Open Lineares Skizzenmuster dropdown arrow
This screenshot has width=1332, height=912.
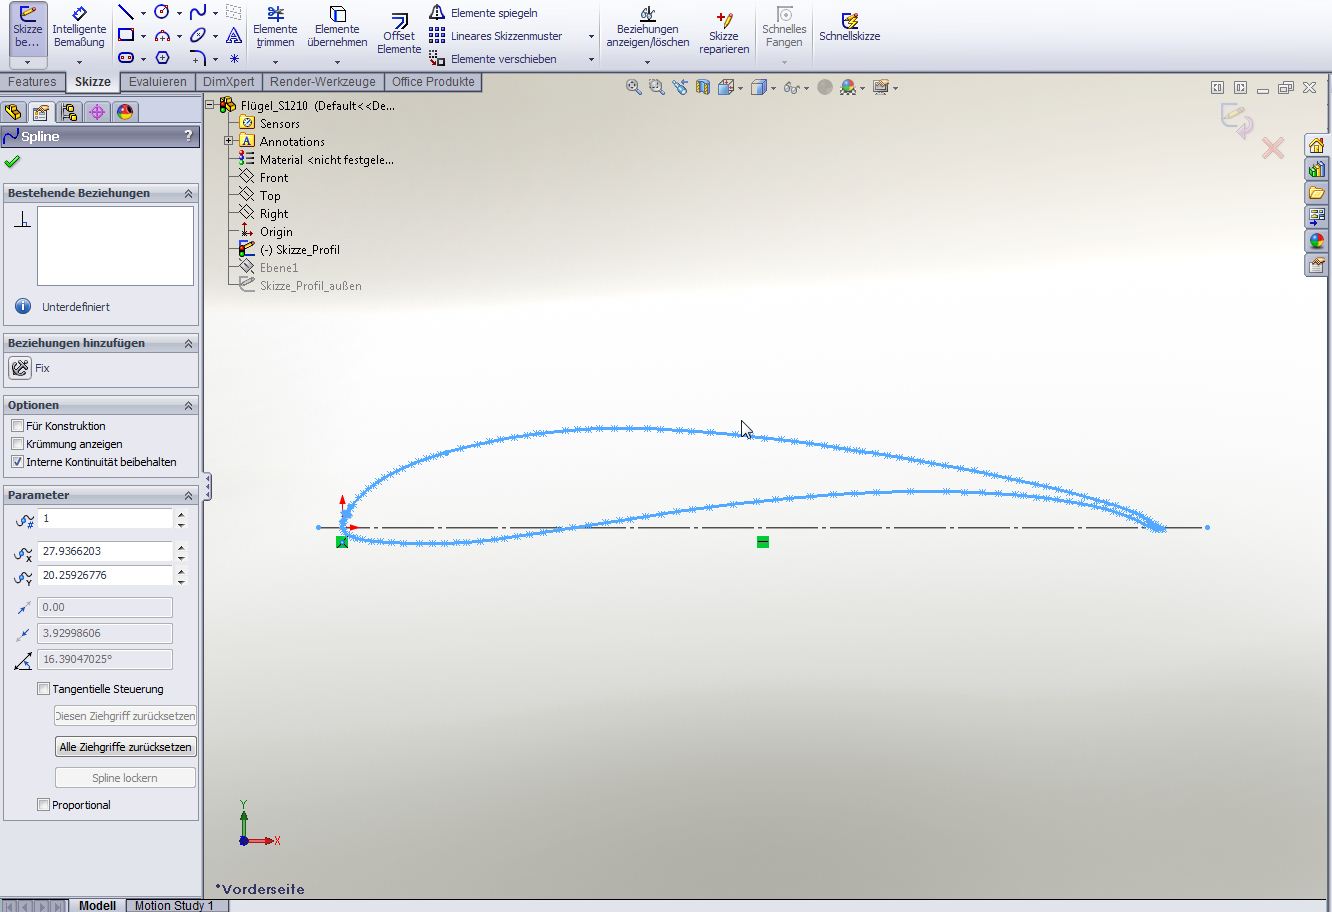pyautogui.click(x=591, y=37)
